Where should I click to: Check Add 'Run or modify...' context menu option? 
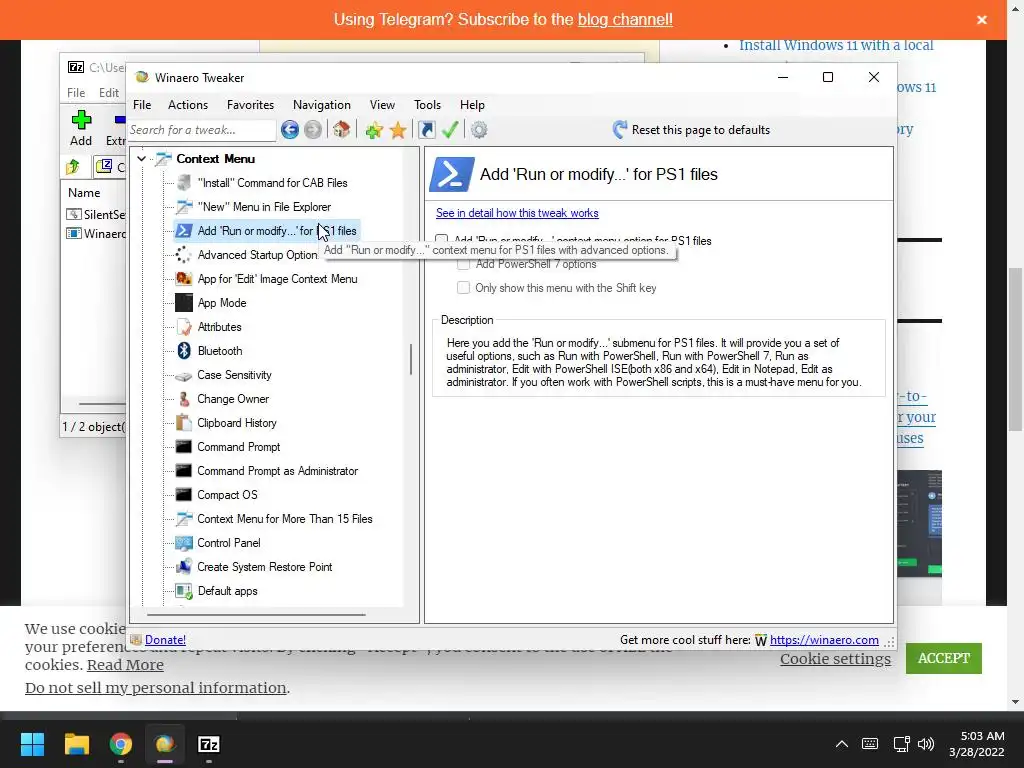coord(442,240)
